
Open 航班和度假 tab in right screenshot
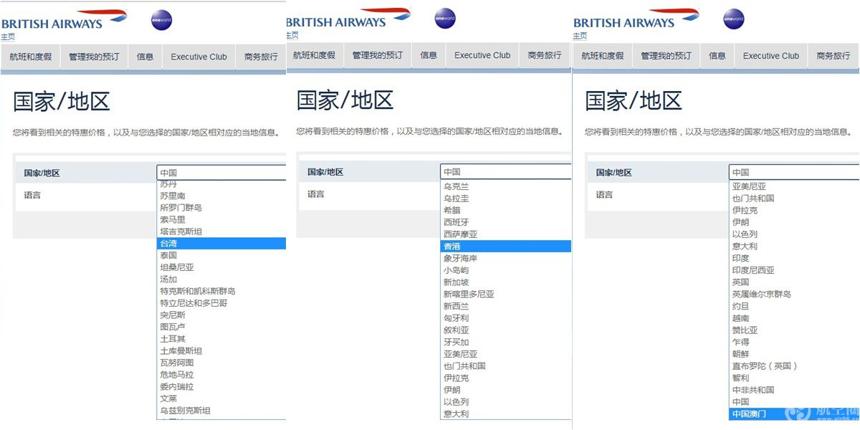click(602, 56)
